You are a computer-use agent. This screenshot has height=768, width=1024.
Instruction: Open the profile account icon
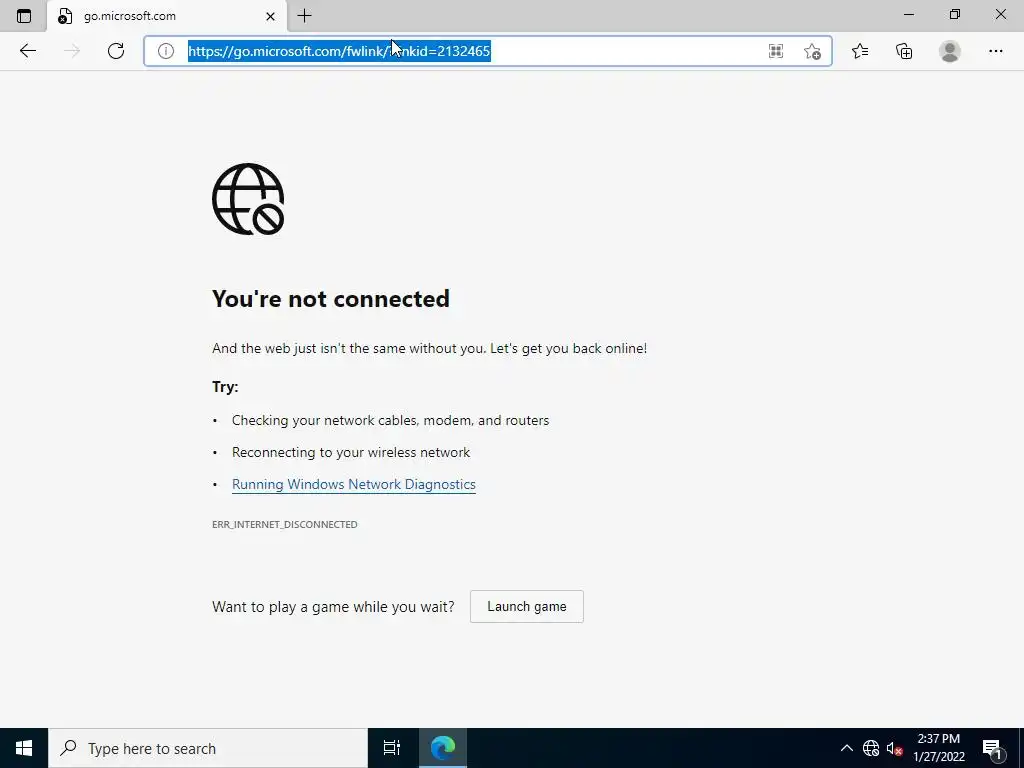(950, 51)
